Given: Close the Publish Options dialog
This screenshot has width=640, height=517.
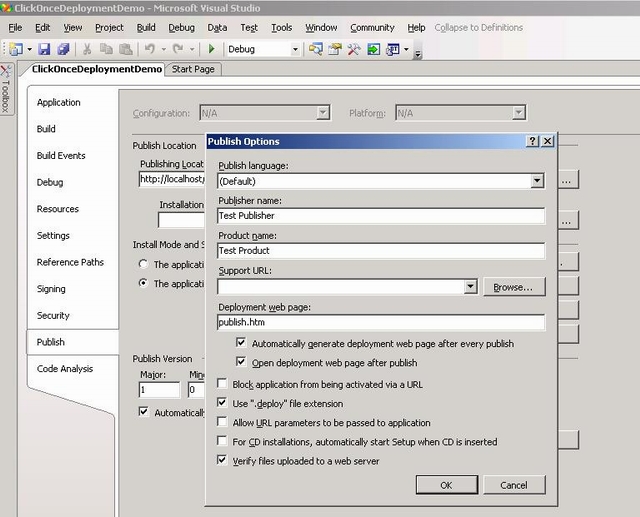Looking at the screenshot, I should point(547,141).
